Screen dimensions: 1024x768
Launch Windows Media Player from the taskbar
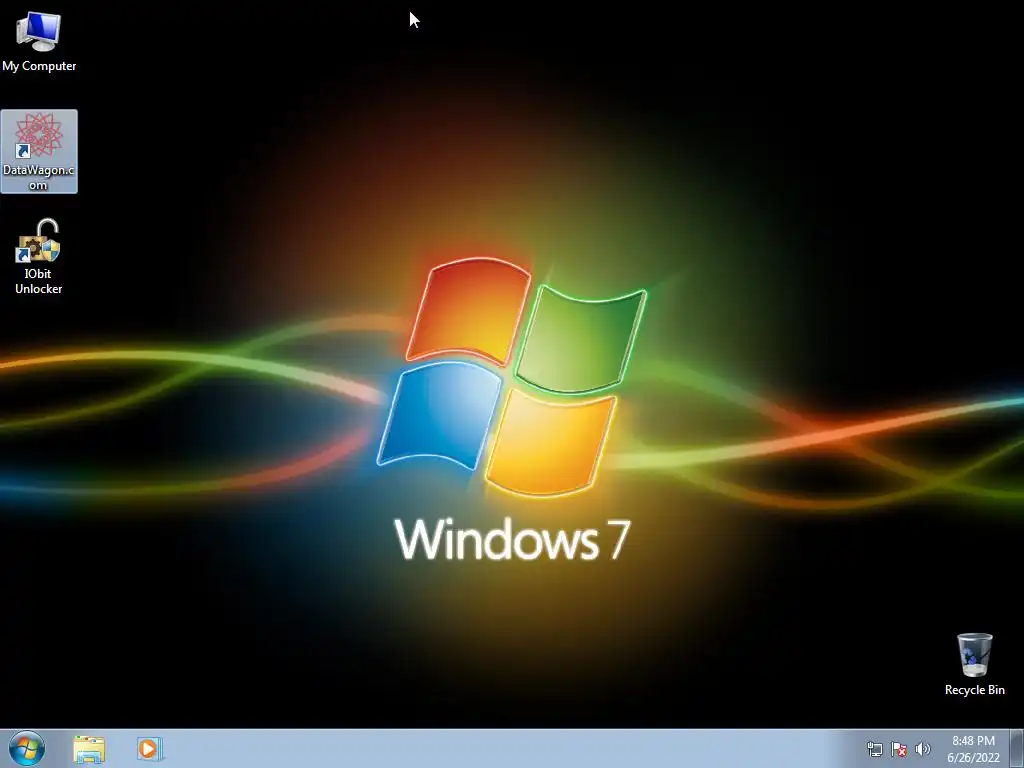[x=150, y=749]
